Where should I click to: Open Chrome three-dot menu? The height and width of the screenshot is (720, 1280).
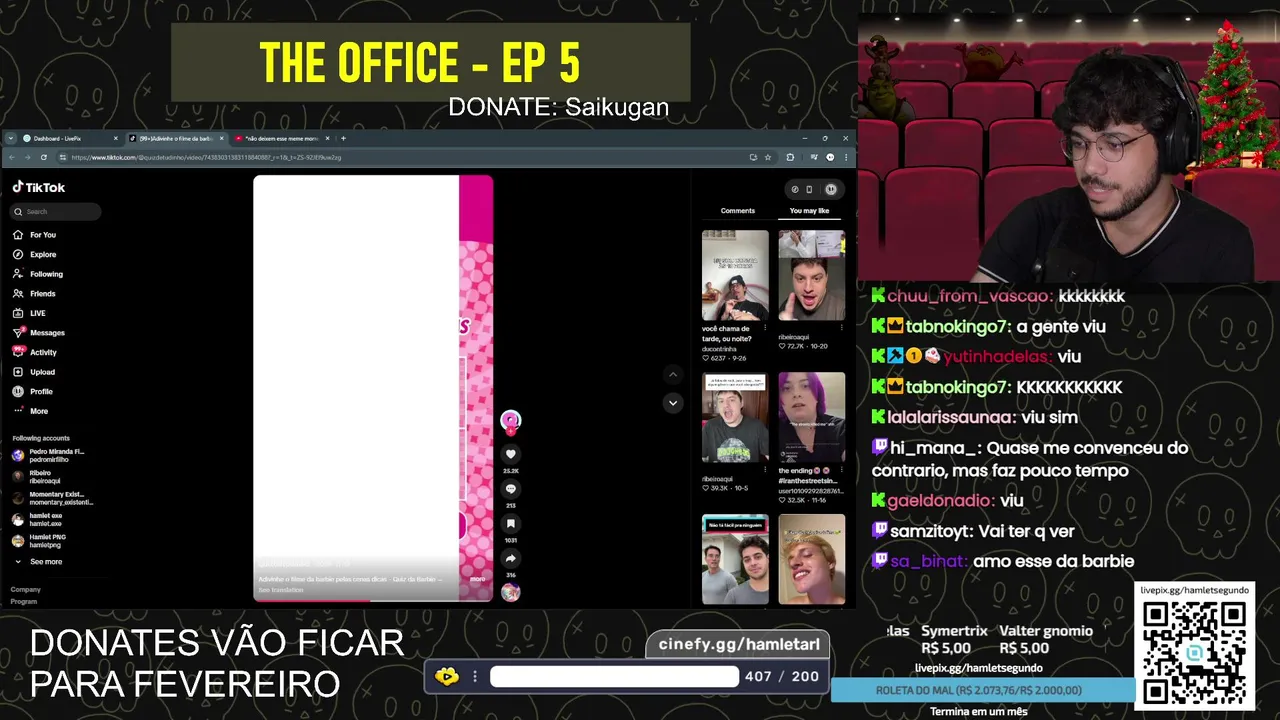[847, 157]
